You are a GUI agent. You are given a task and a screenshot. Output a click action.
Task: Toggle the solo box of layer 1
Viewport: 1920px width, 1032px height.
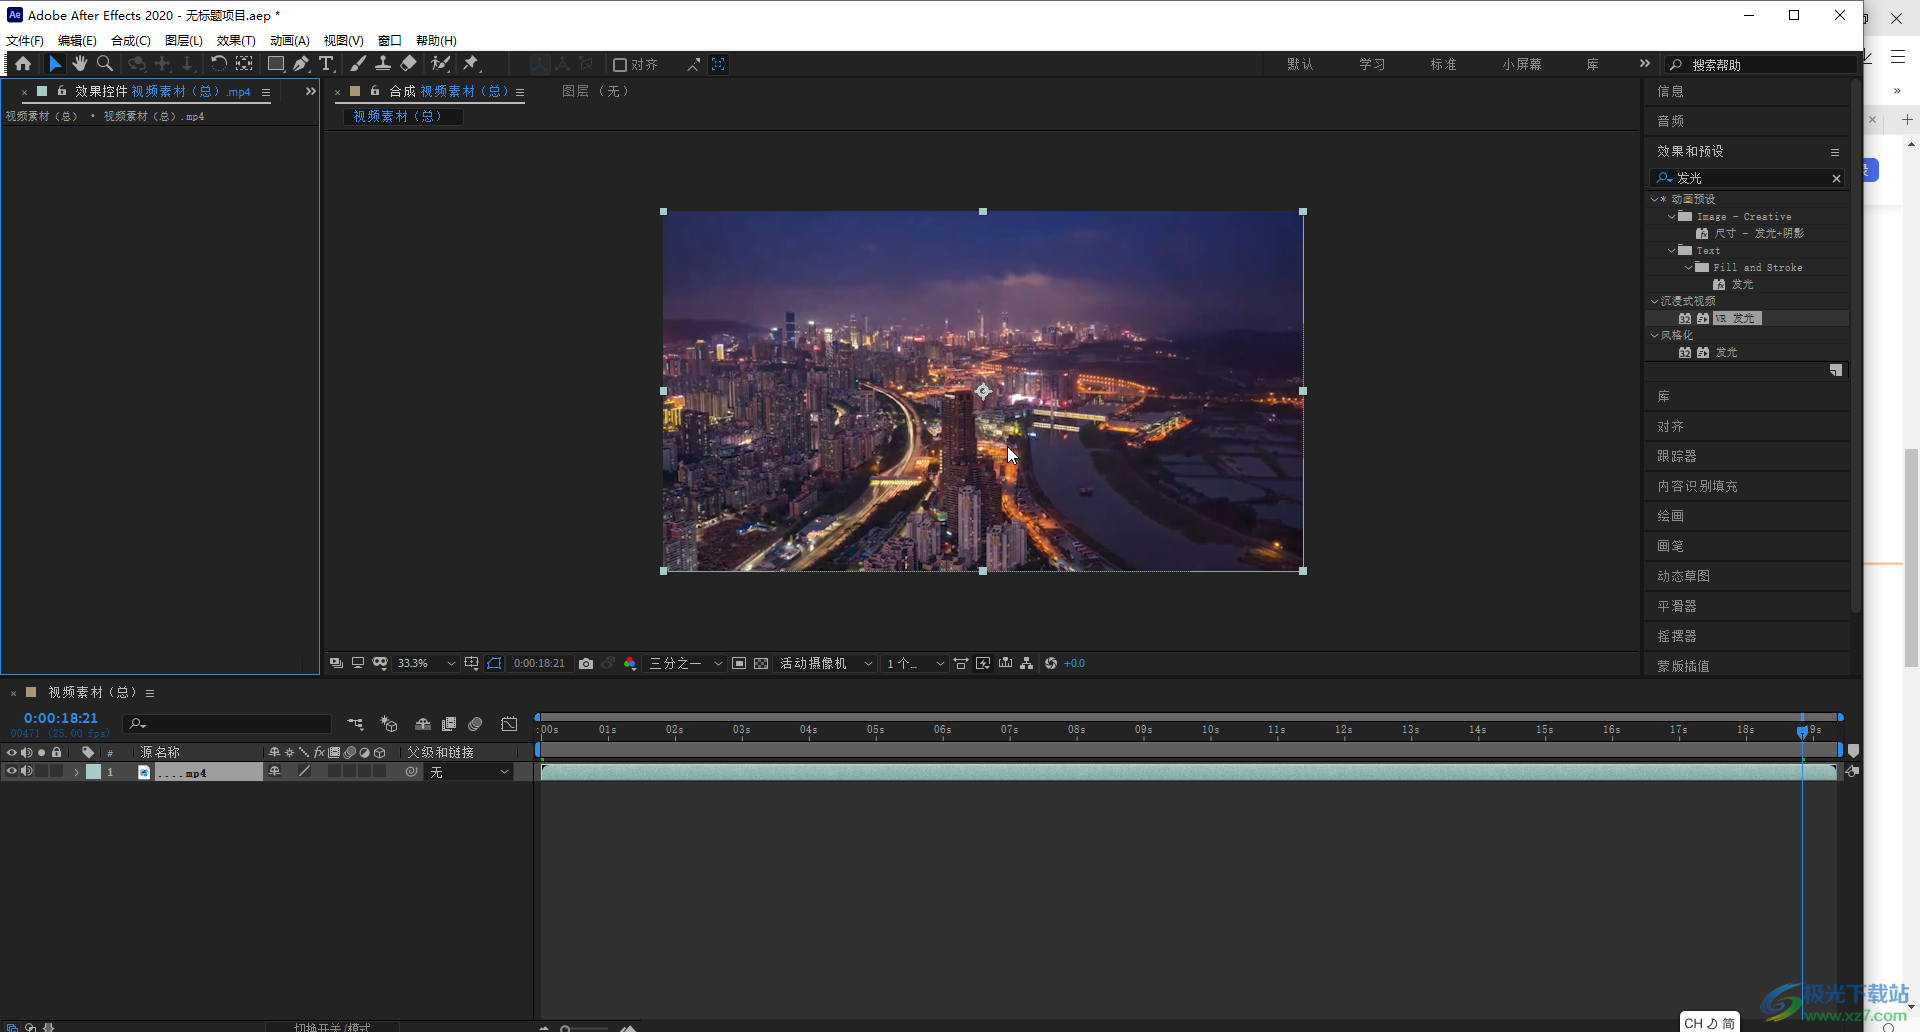click(42, 772)
